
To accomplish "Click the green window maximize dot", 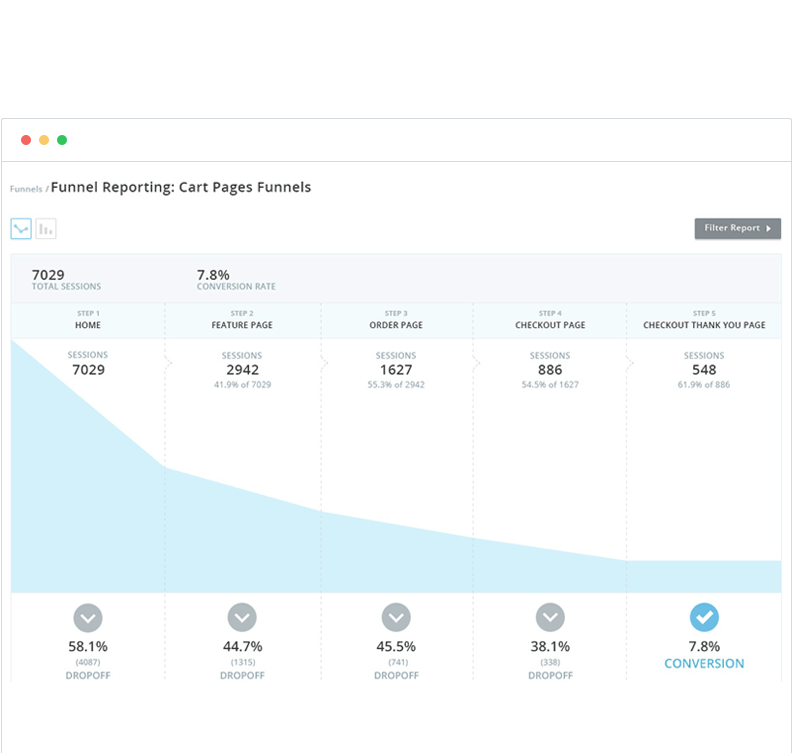I will click(x=62, y=140).
